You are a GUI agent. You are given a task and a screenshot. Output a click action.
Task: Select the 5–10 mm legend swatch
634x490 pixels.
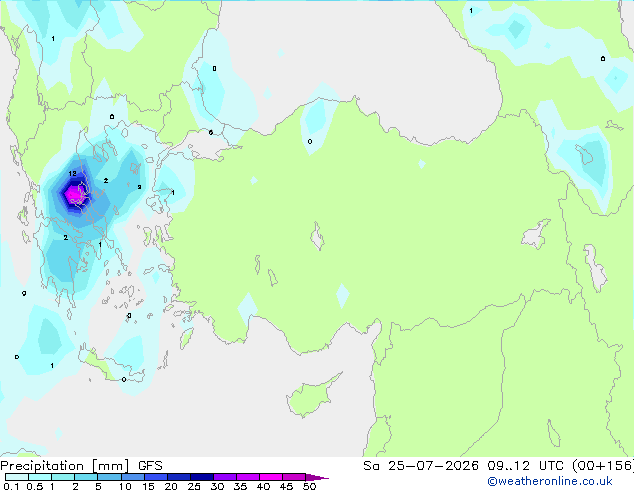(110, 477)
